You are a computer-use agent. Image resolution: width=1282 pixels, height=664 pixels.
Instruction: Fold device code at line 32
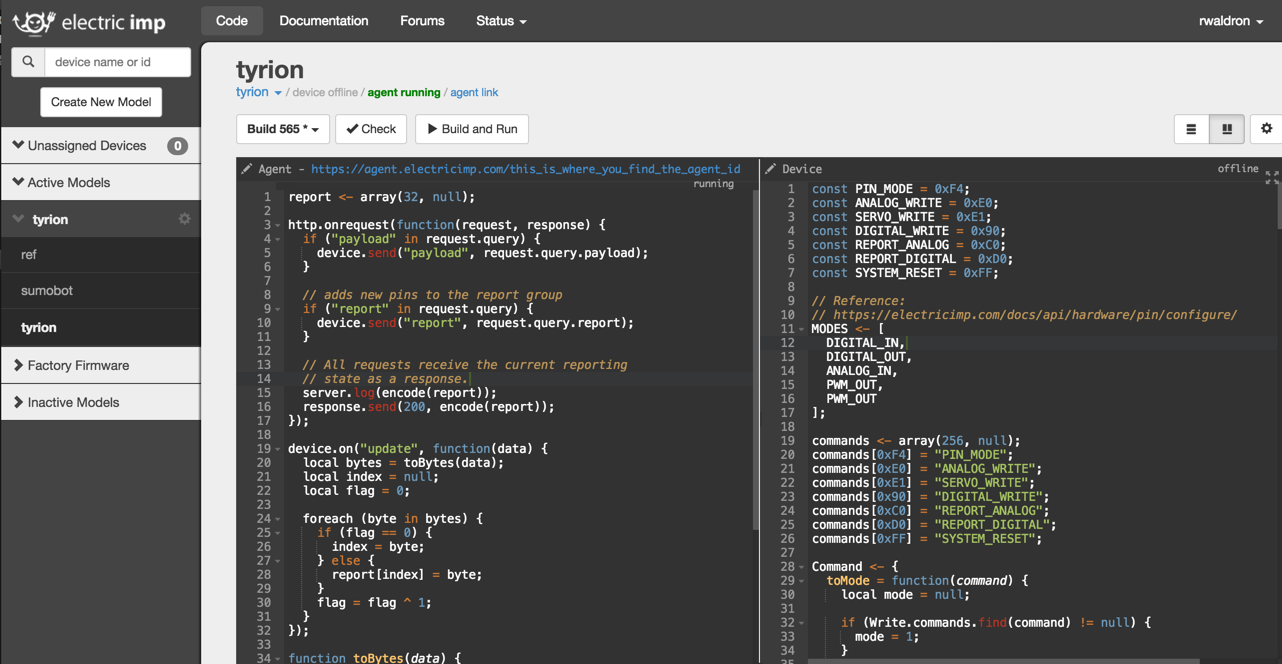point(801,623)
